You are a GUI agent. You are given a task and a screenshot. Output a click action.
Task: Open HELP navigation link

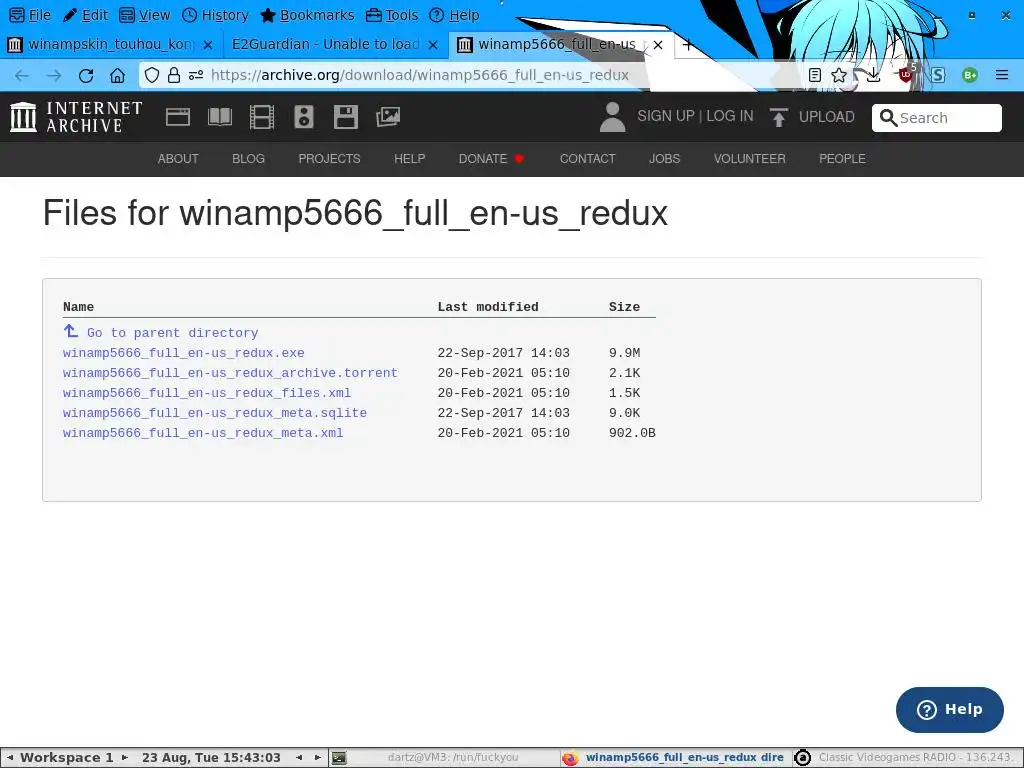[x=409, y=159]
